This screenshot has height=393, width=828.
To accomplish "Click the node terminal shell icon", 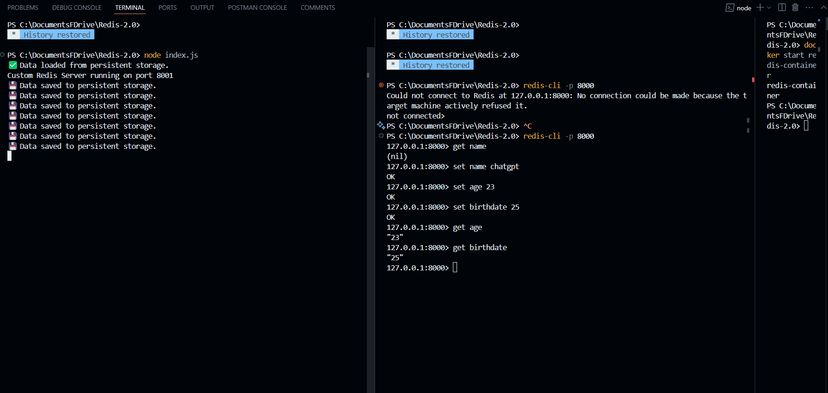I will click(729, 7).
